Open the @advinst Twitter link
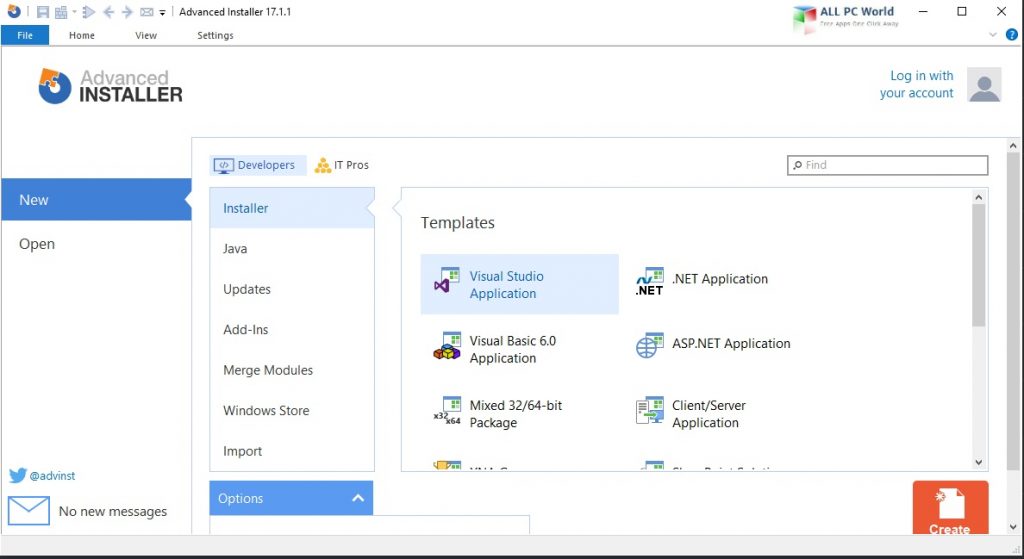The height and width of the screenshot is (559, 1024). pos(52,476)
